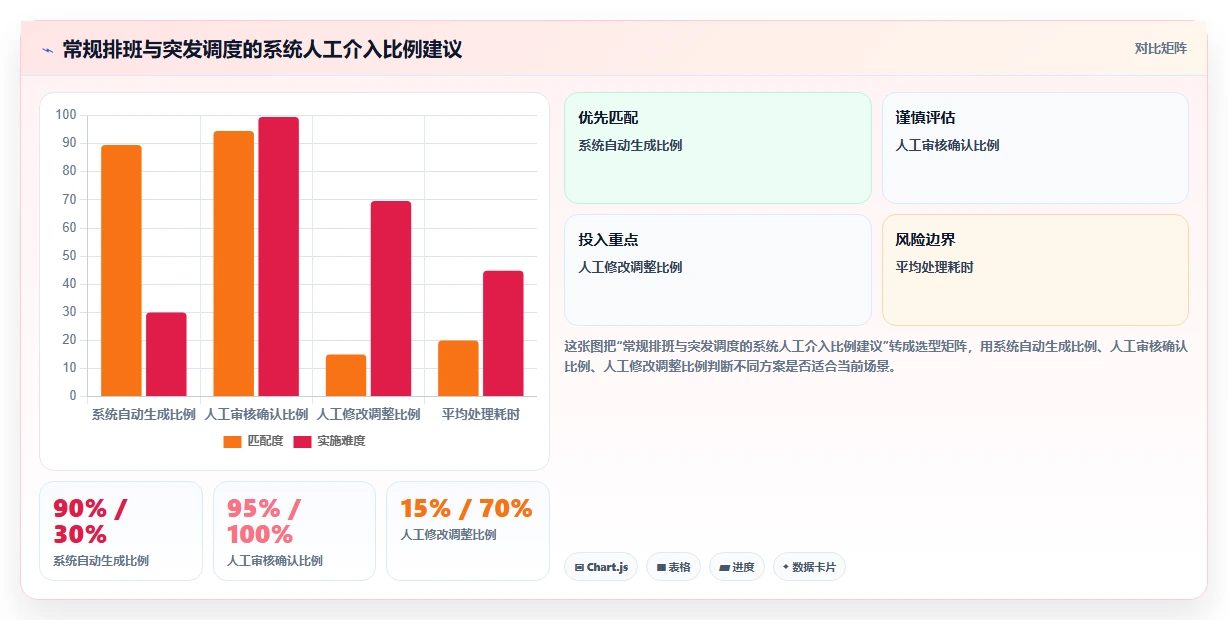The width and height of the screenshot is (1228, 620).
Task: Click 平均处理耗时 text in 风险边界 card
Action: pyautogui.click(x=934, y=267)
